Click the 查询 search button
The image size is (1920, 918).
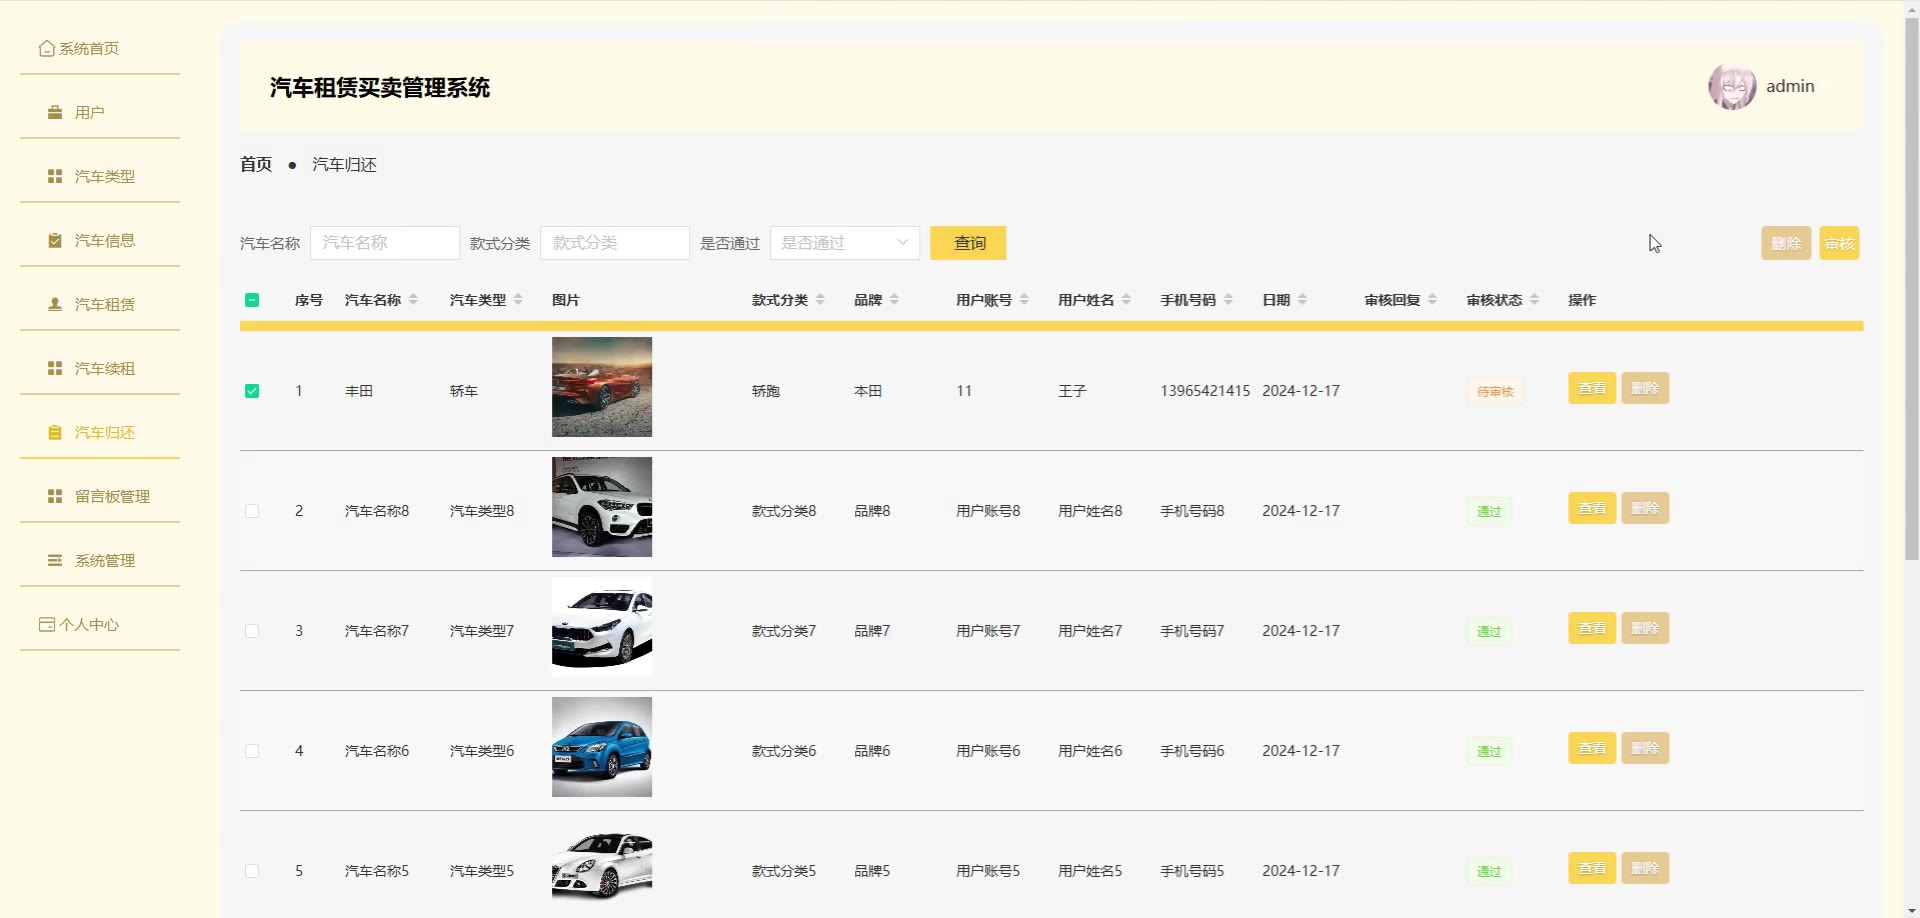tap(968, 243)
